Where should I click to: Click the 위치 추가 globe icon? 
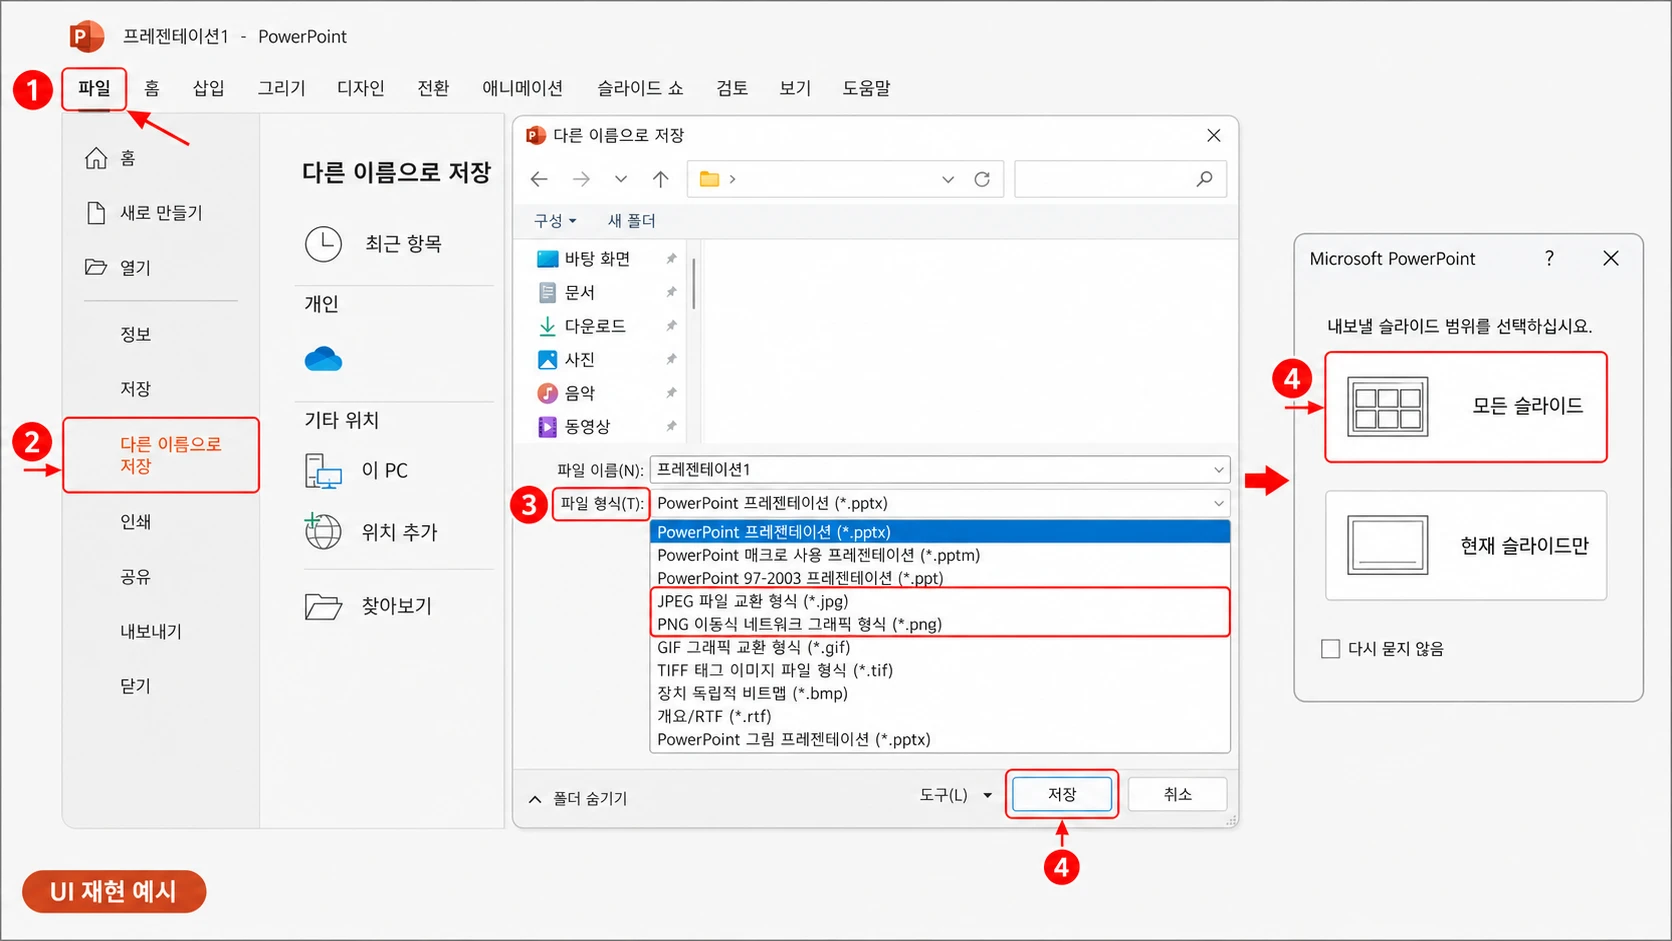[323, 531]
